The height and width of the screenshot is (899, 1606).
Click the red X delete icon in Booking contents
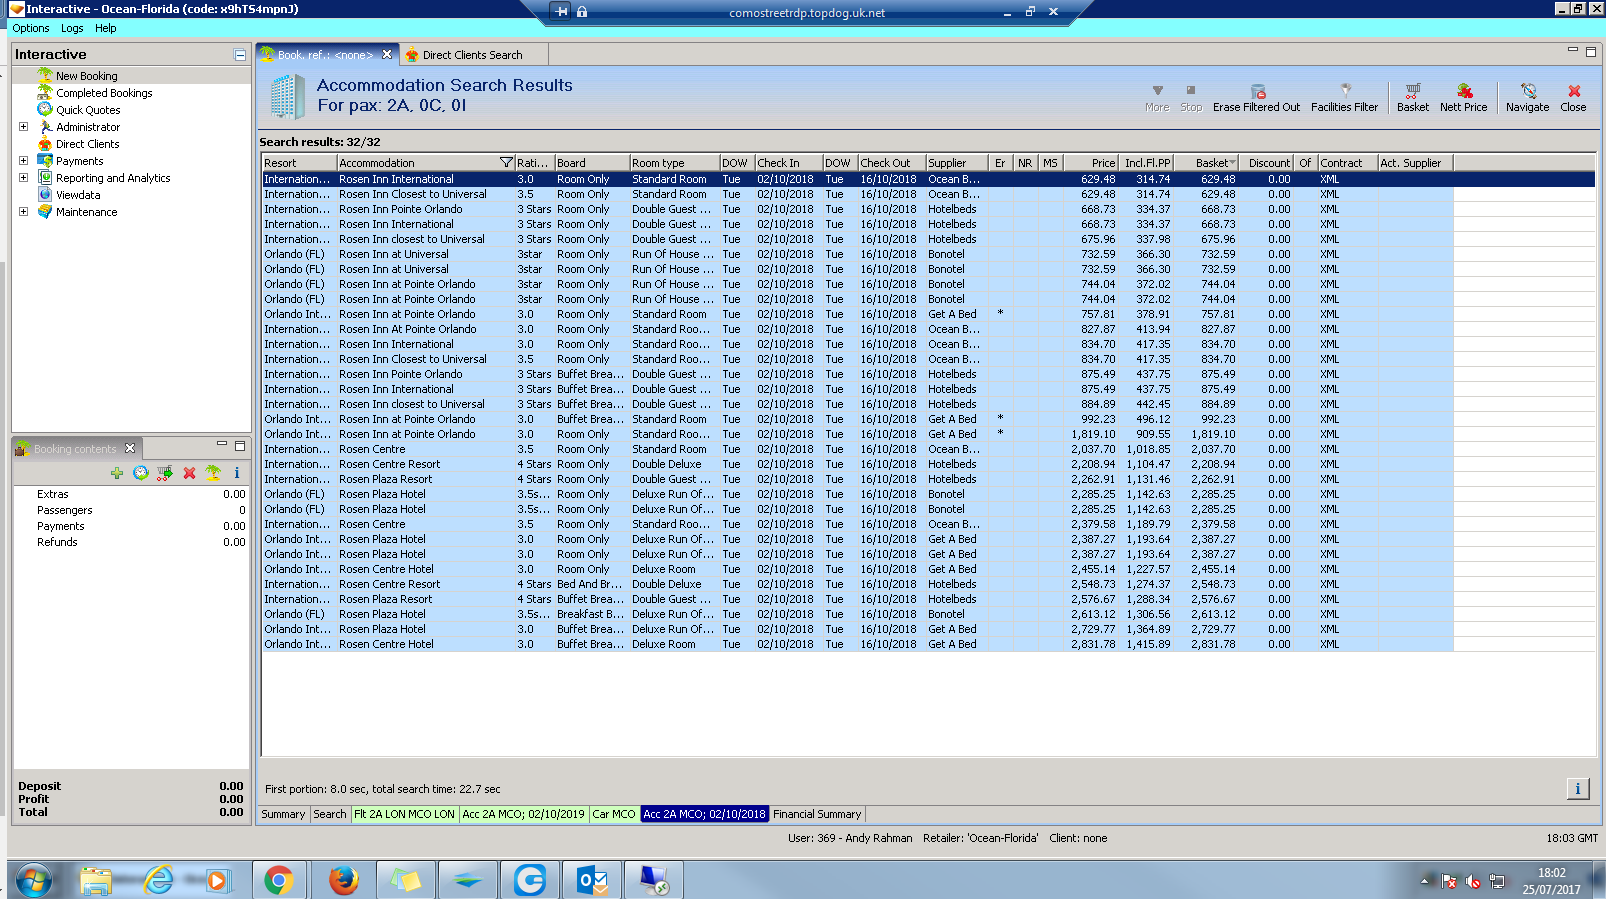click(x=189, y=473)
